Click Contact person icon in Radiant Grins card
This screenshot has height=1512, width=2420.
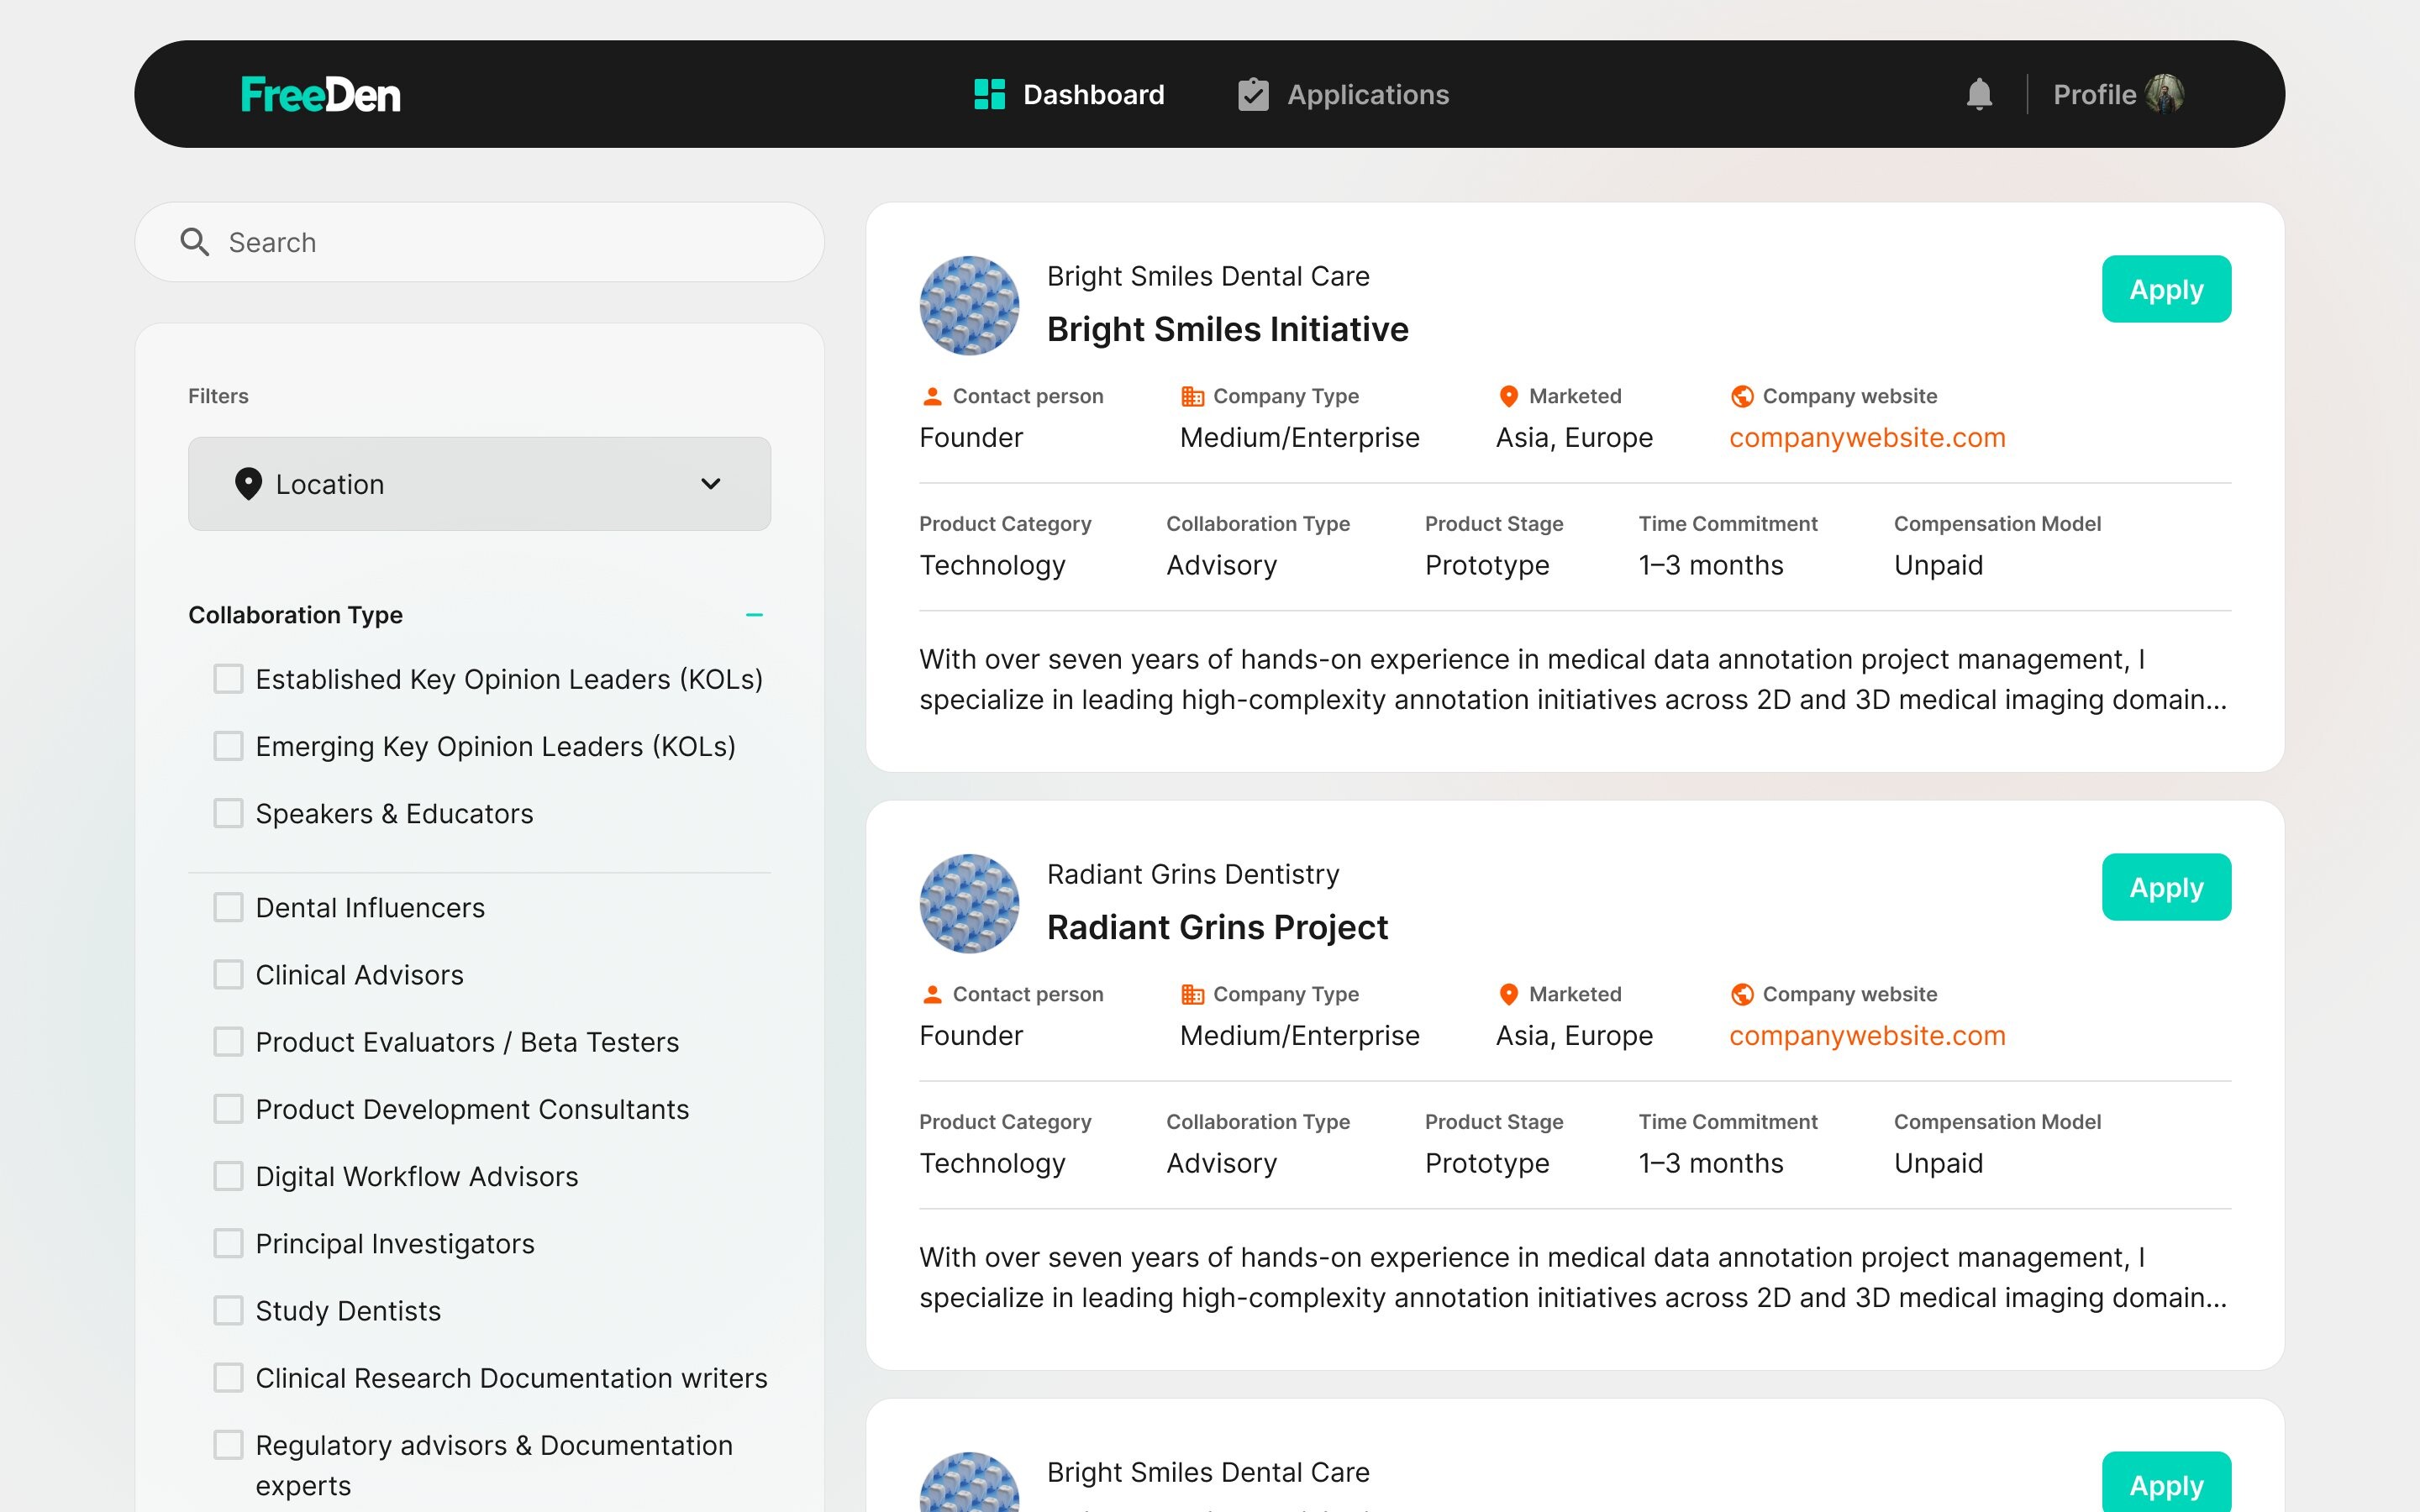(932, 994)
